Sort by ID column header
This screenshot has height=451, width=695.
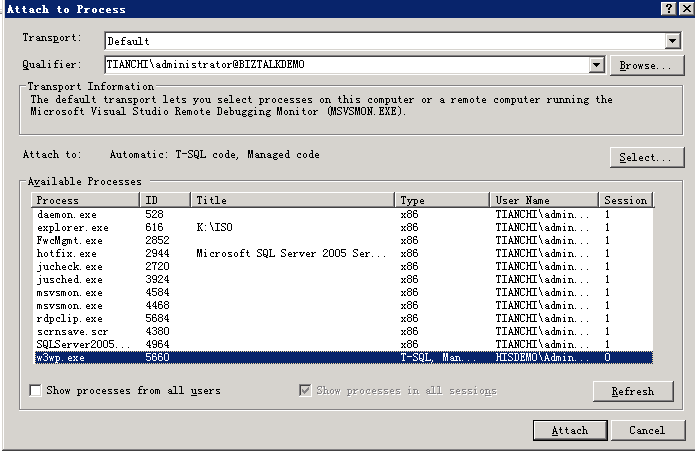point(165,200)
